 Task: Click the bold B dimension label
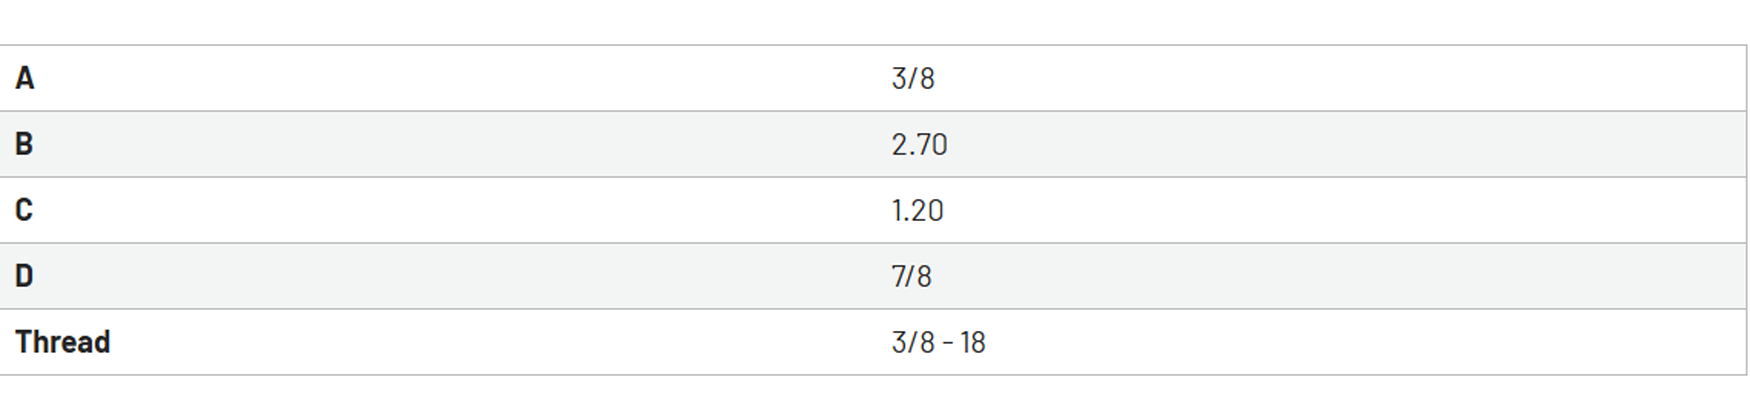[x=24, y=144]
